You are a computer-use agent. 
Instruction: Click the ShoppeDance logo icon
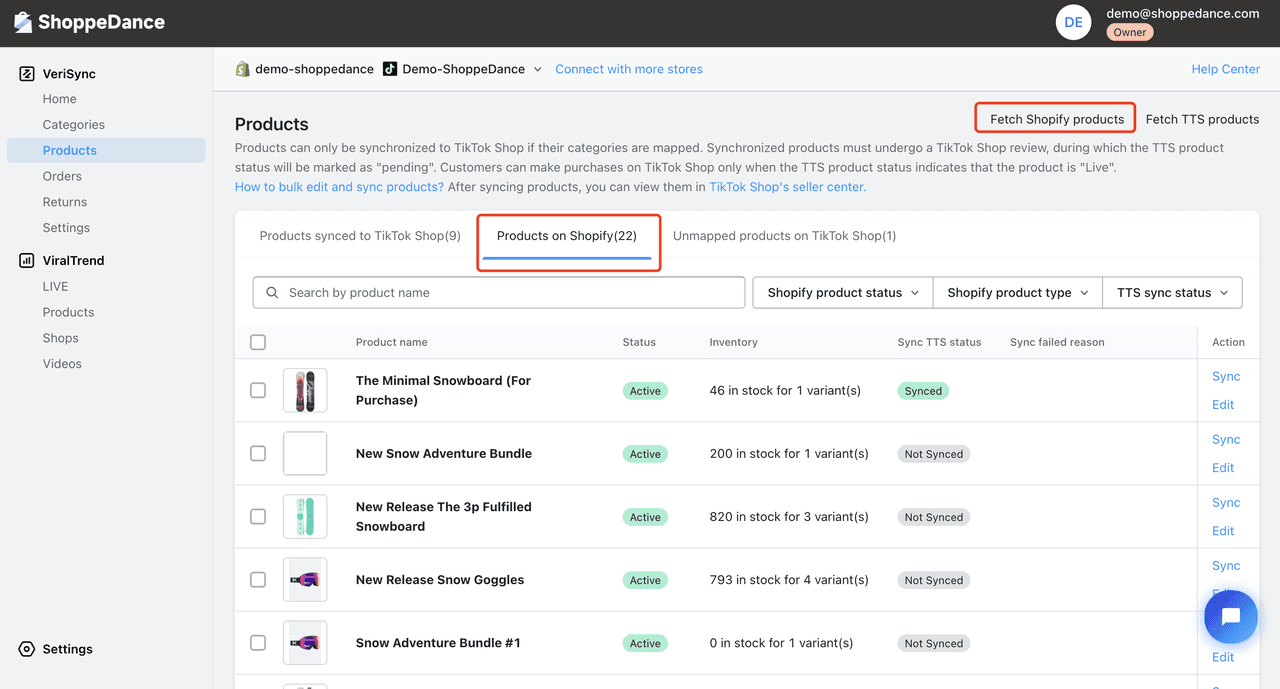tap(23, 22)
